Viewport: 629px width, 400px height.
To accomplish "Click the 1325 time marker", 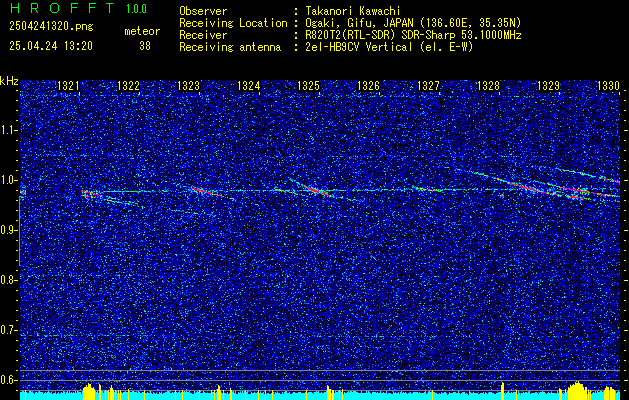I will pos(308,86).
